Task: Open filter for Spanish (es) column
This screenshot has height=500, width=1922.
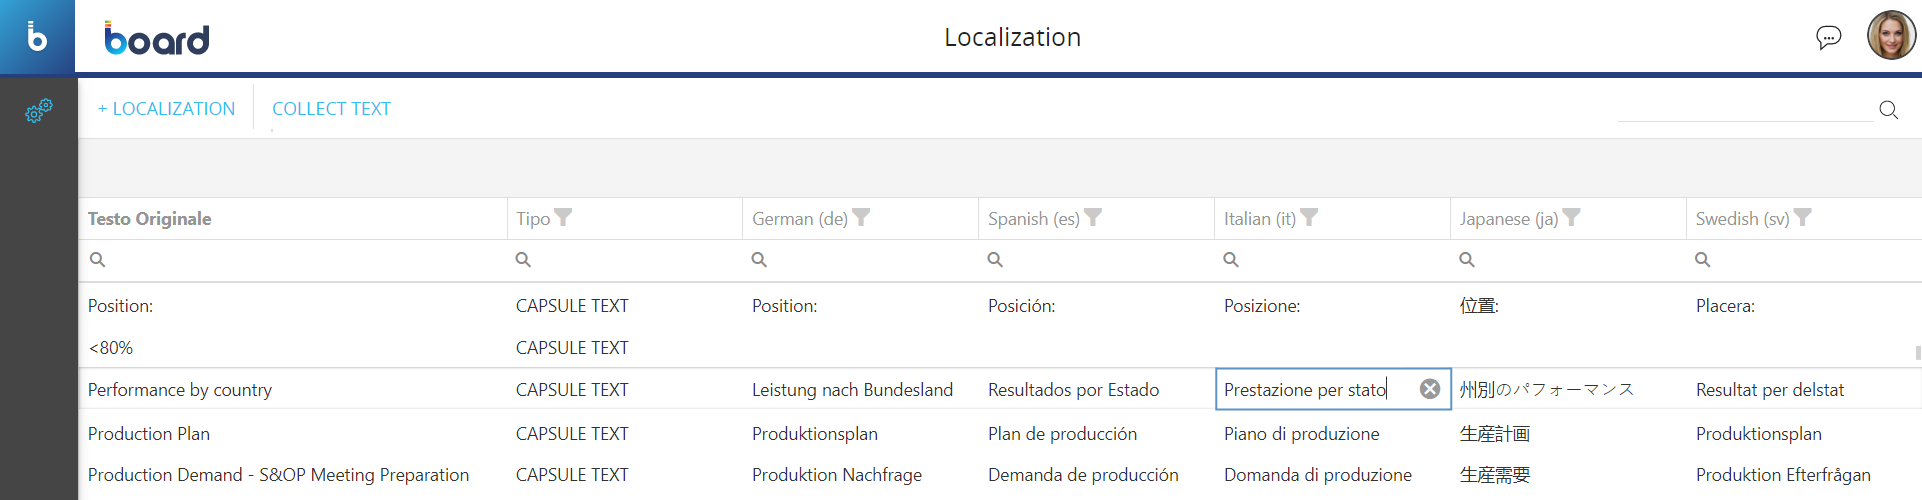Action: point(1093,217)
